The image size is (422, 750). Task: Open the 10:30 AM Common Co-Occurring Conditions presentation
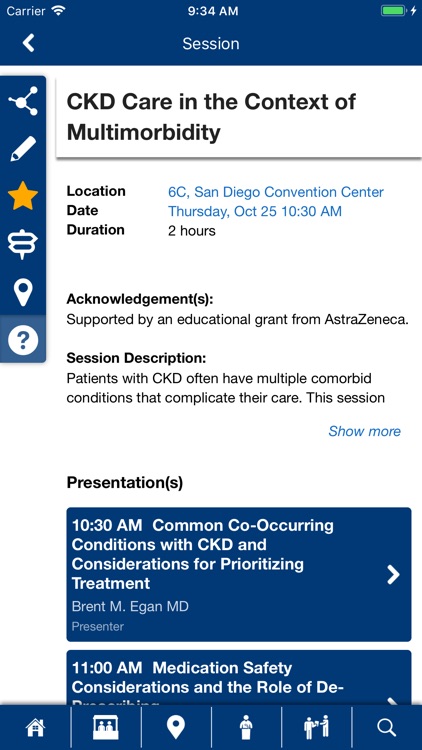239,574
